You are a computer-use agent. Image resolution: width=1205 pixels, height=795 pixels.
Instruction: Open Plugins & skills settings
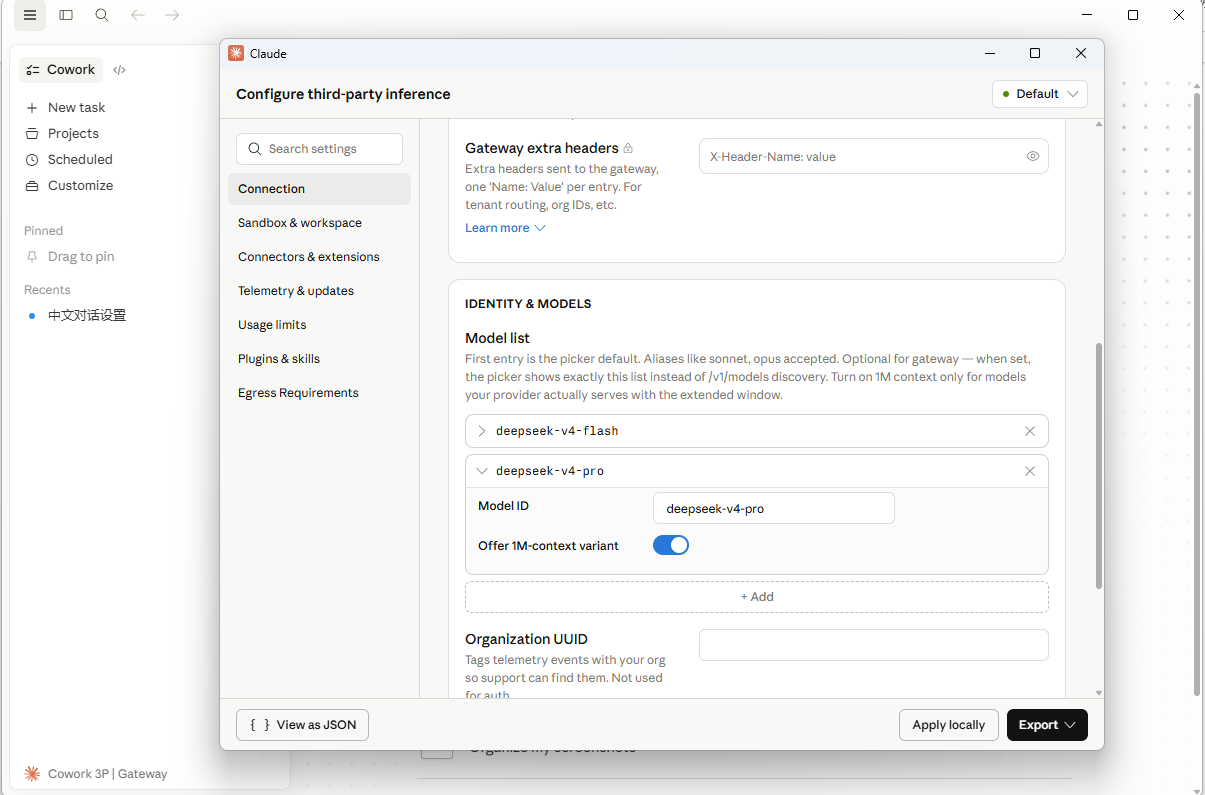click(x=319, y=359)
